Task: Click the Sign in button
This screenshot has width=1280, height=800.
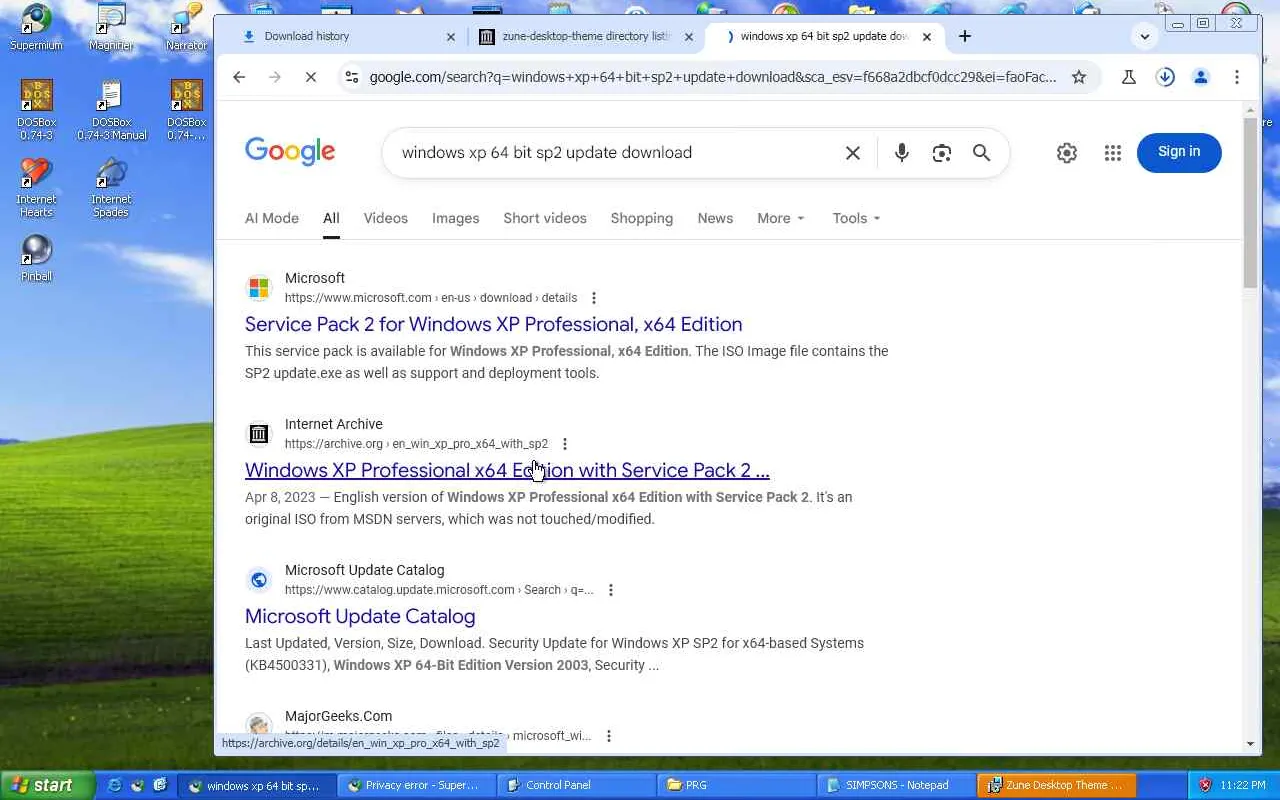Action: 1179,152
